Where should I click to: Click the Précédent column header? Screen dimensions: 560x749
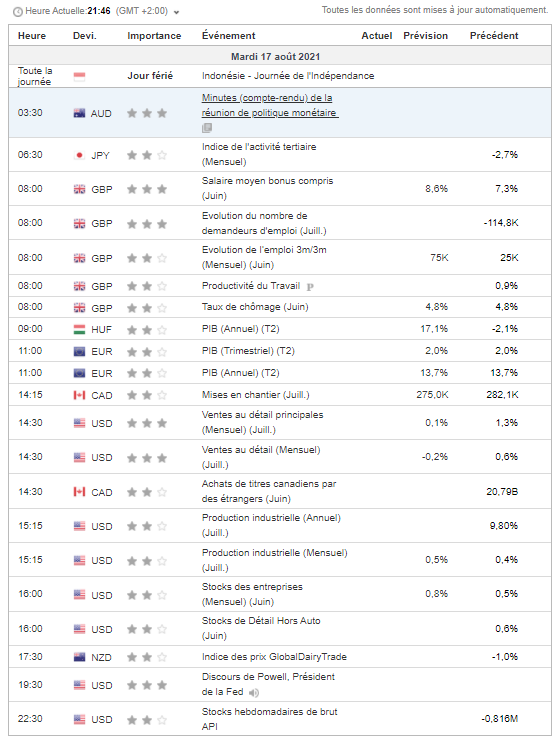point(494,36)
